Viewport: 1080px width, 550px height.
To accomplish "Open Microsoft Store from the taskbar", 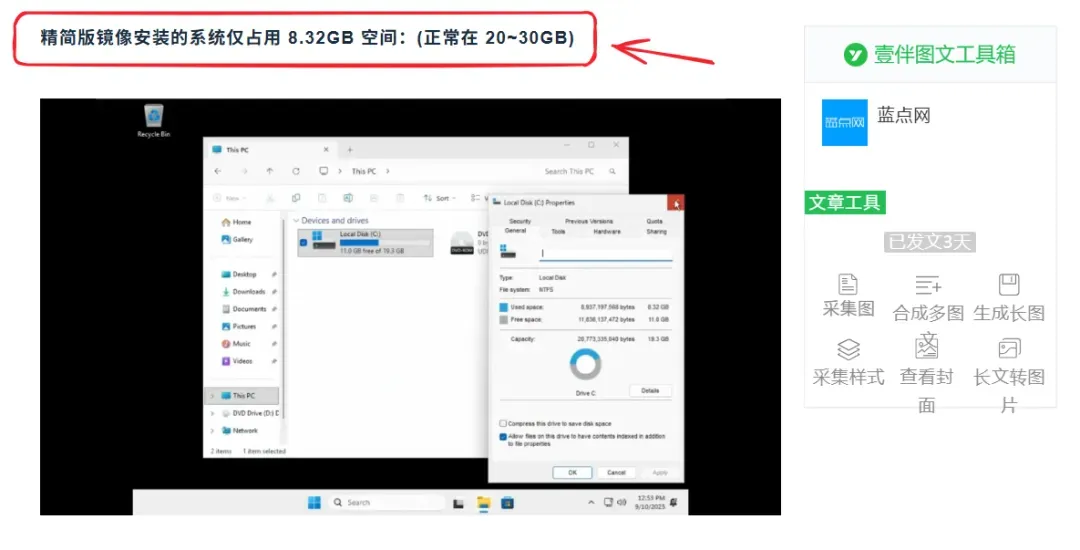I will pos(508,503).
